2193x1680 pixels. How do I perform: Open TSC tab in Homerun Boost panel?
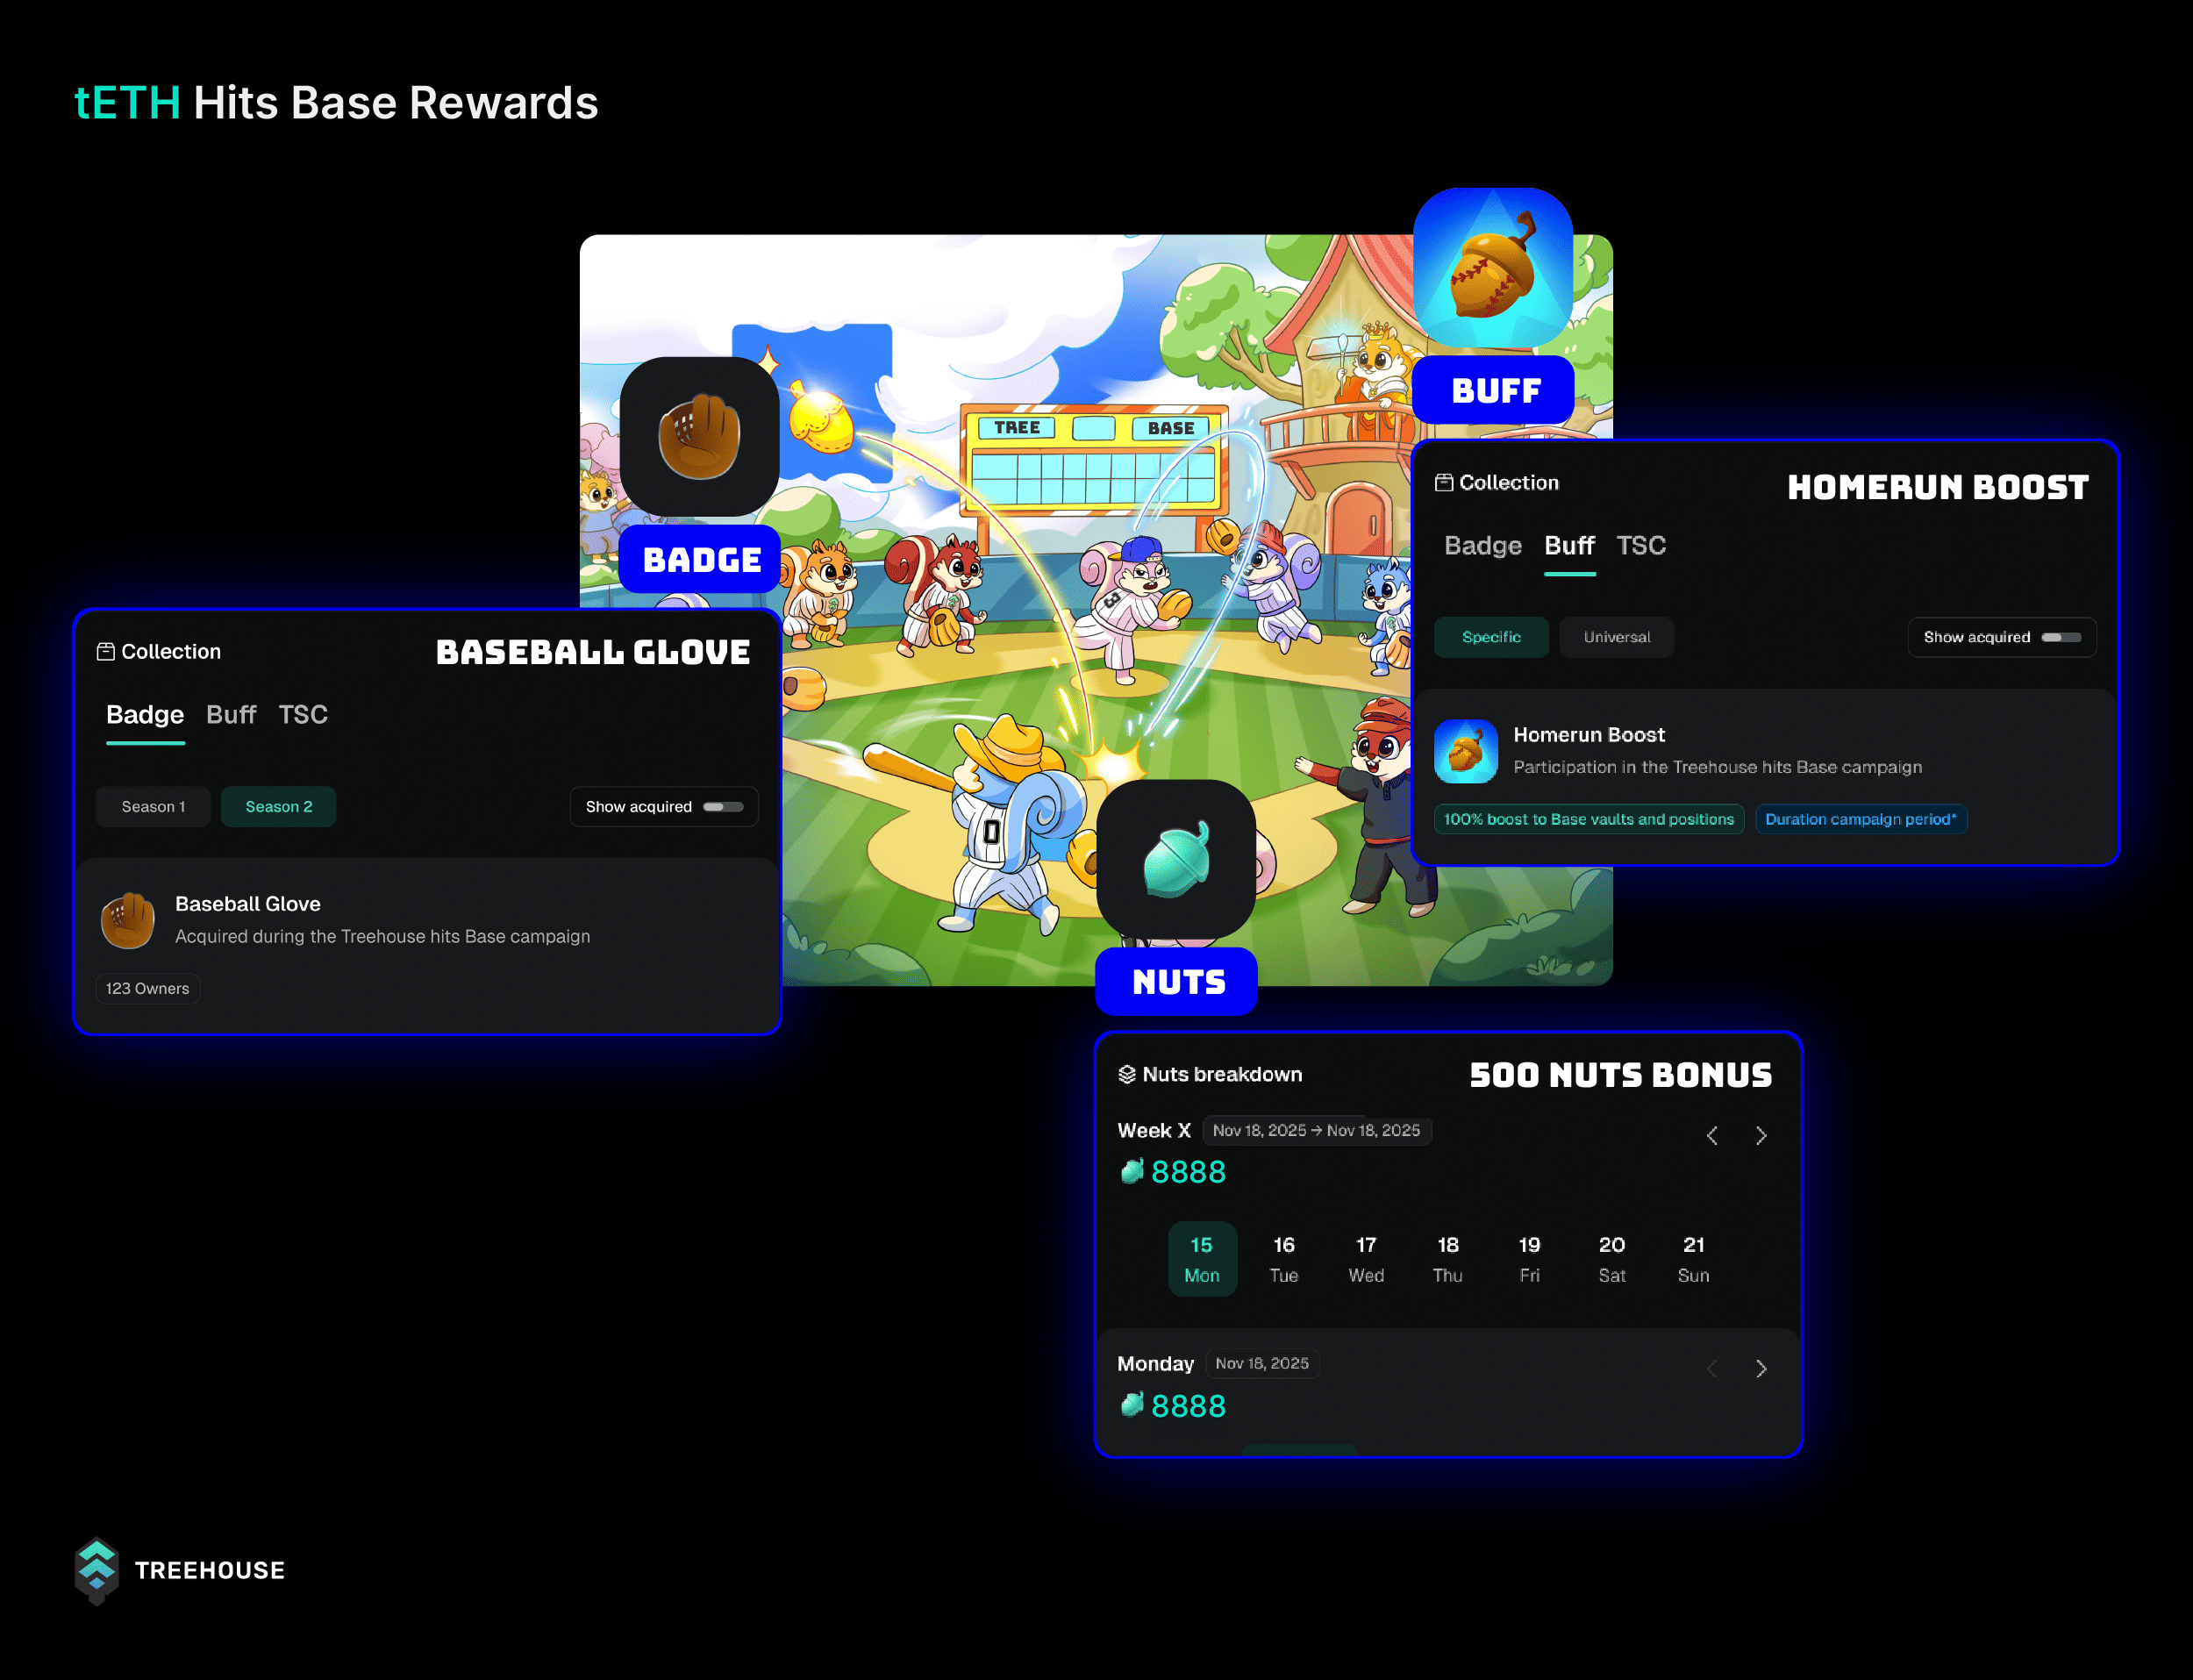click(x=1640, y=546)
